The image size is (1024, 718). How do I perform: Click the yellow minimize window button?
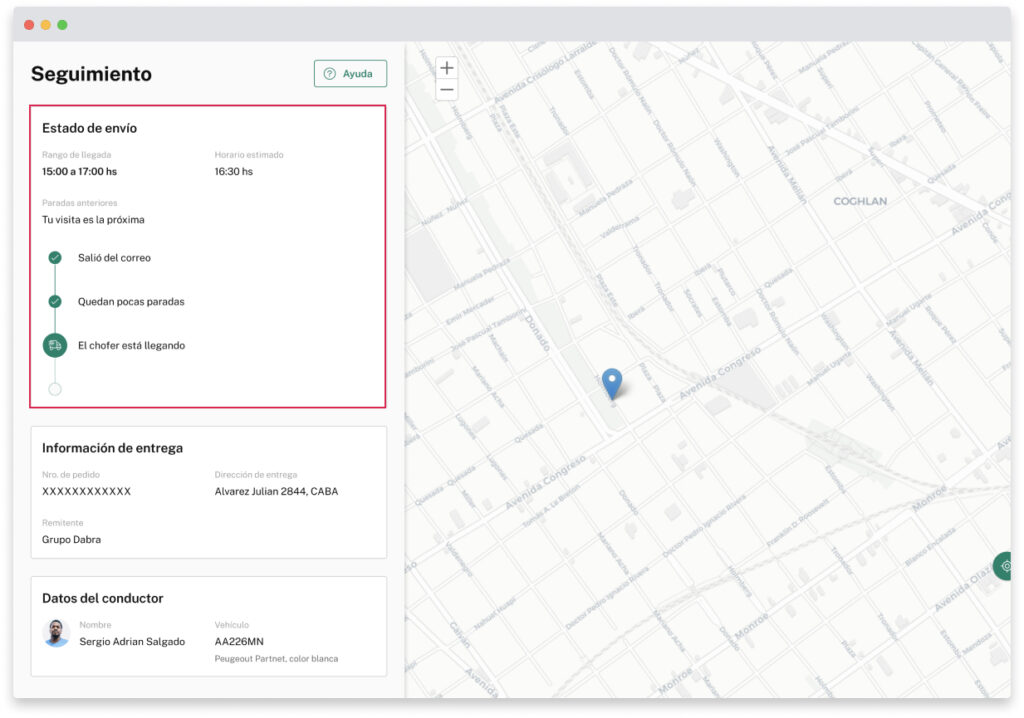(x=46, y=25)
